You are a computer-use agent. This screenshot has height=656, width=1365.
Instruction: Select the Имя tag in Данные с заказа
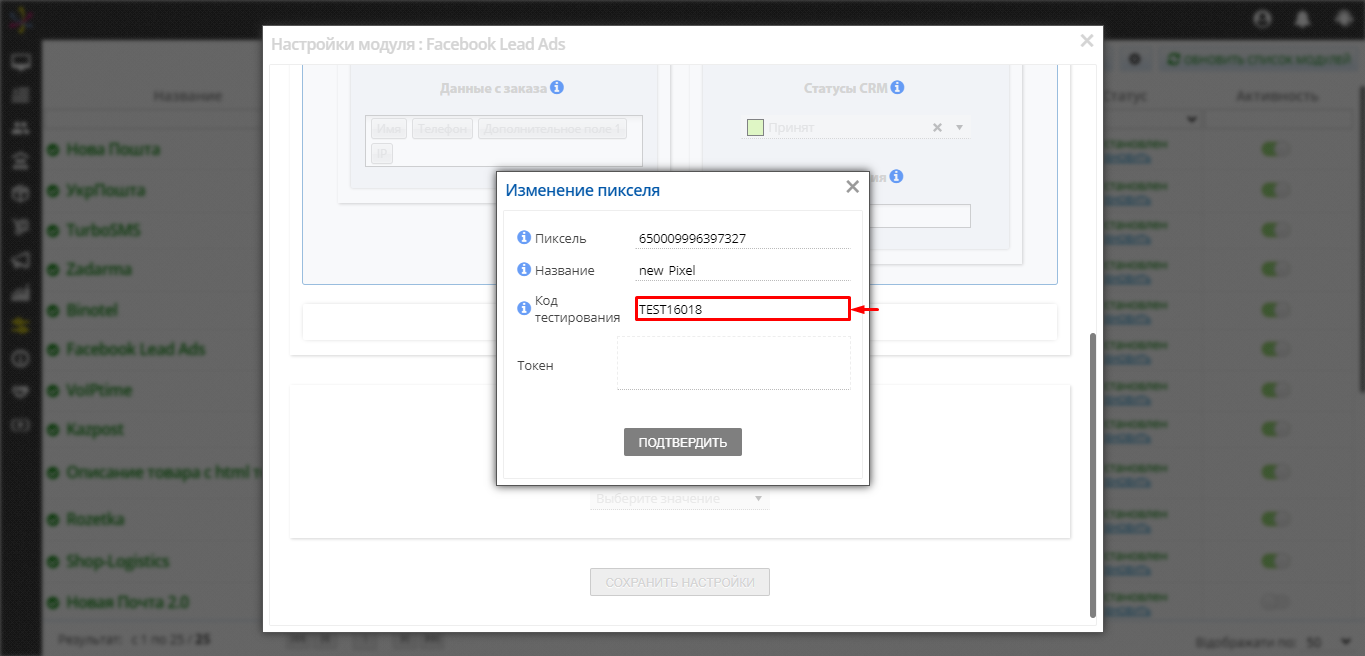tap(389, 129)
